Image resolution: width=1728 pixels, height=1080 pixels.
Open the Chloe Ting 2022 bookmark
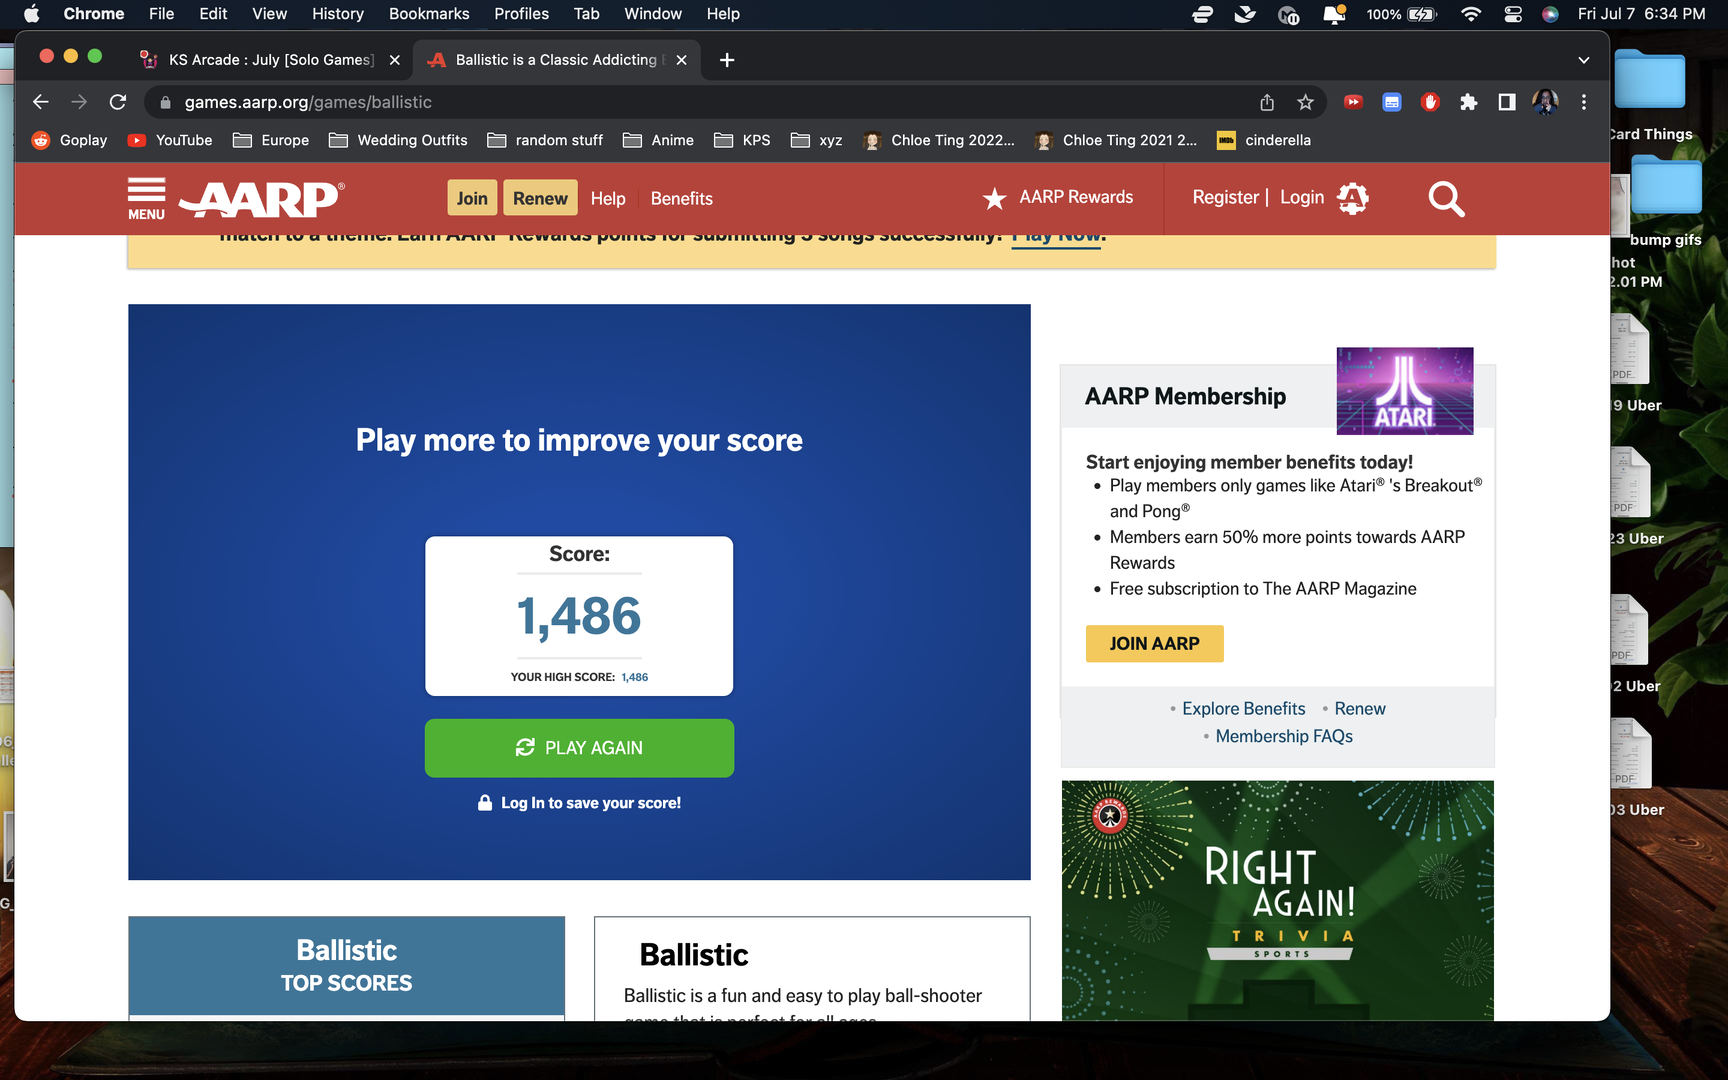[939, 140]
